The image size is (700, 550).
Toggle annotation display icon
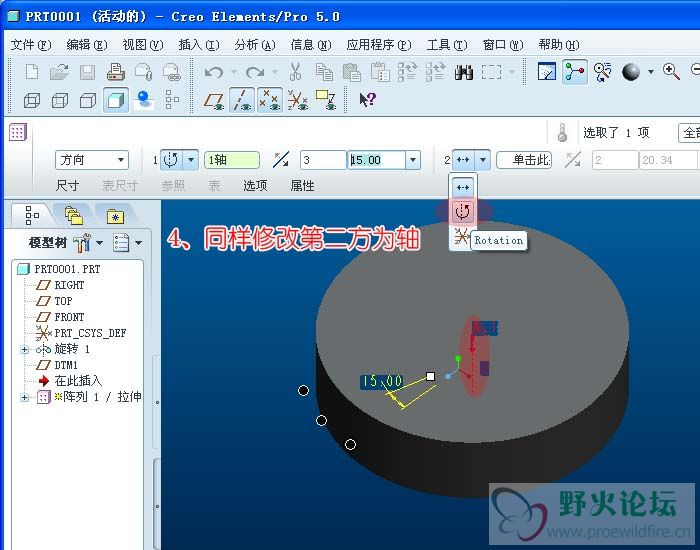(x=325, y=100)
